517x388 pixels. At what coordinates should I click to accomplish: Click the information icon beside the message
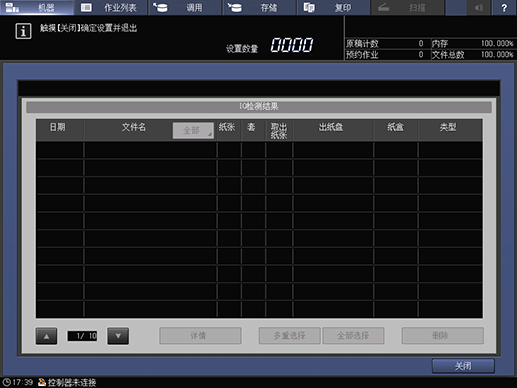click(x=23, y=31)
